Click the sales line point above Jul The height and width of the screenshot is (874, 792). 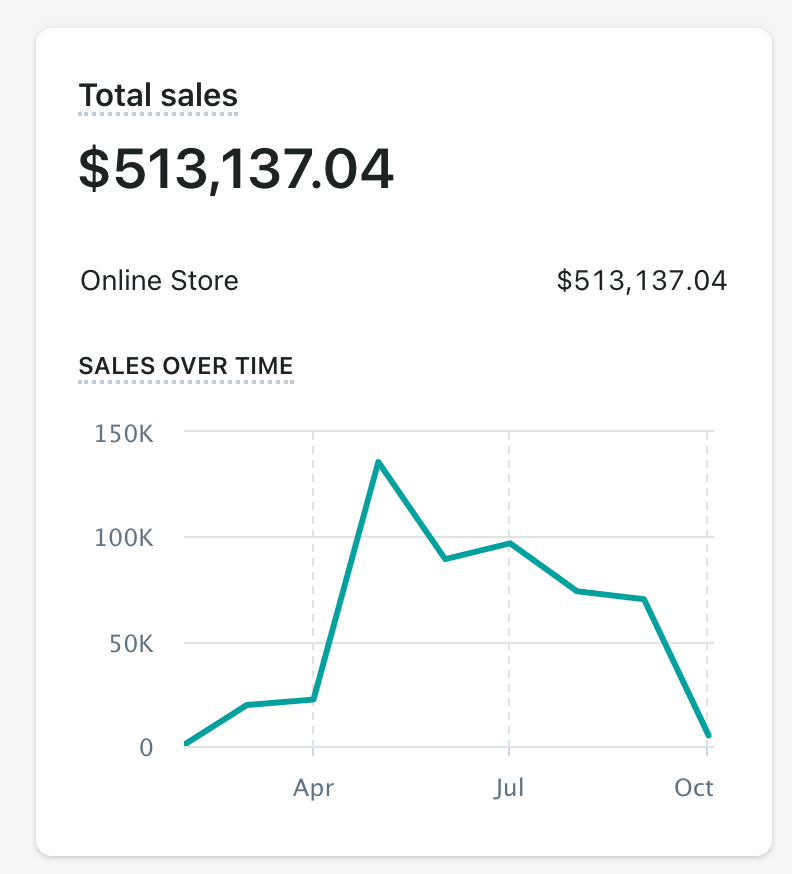pyautogui.click(x=510, y=543)
